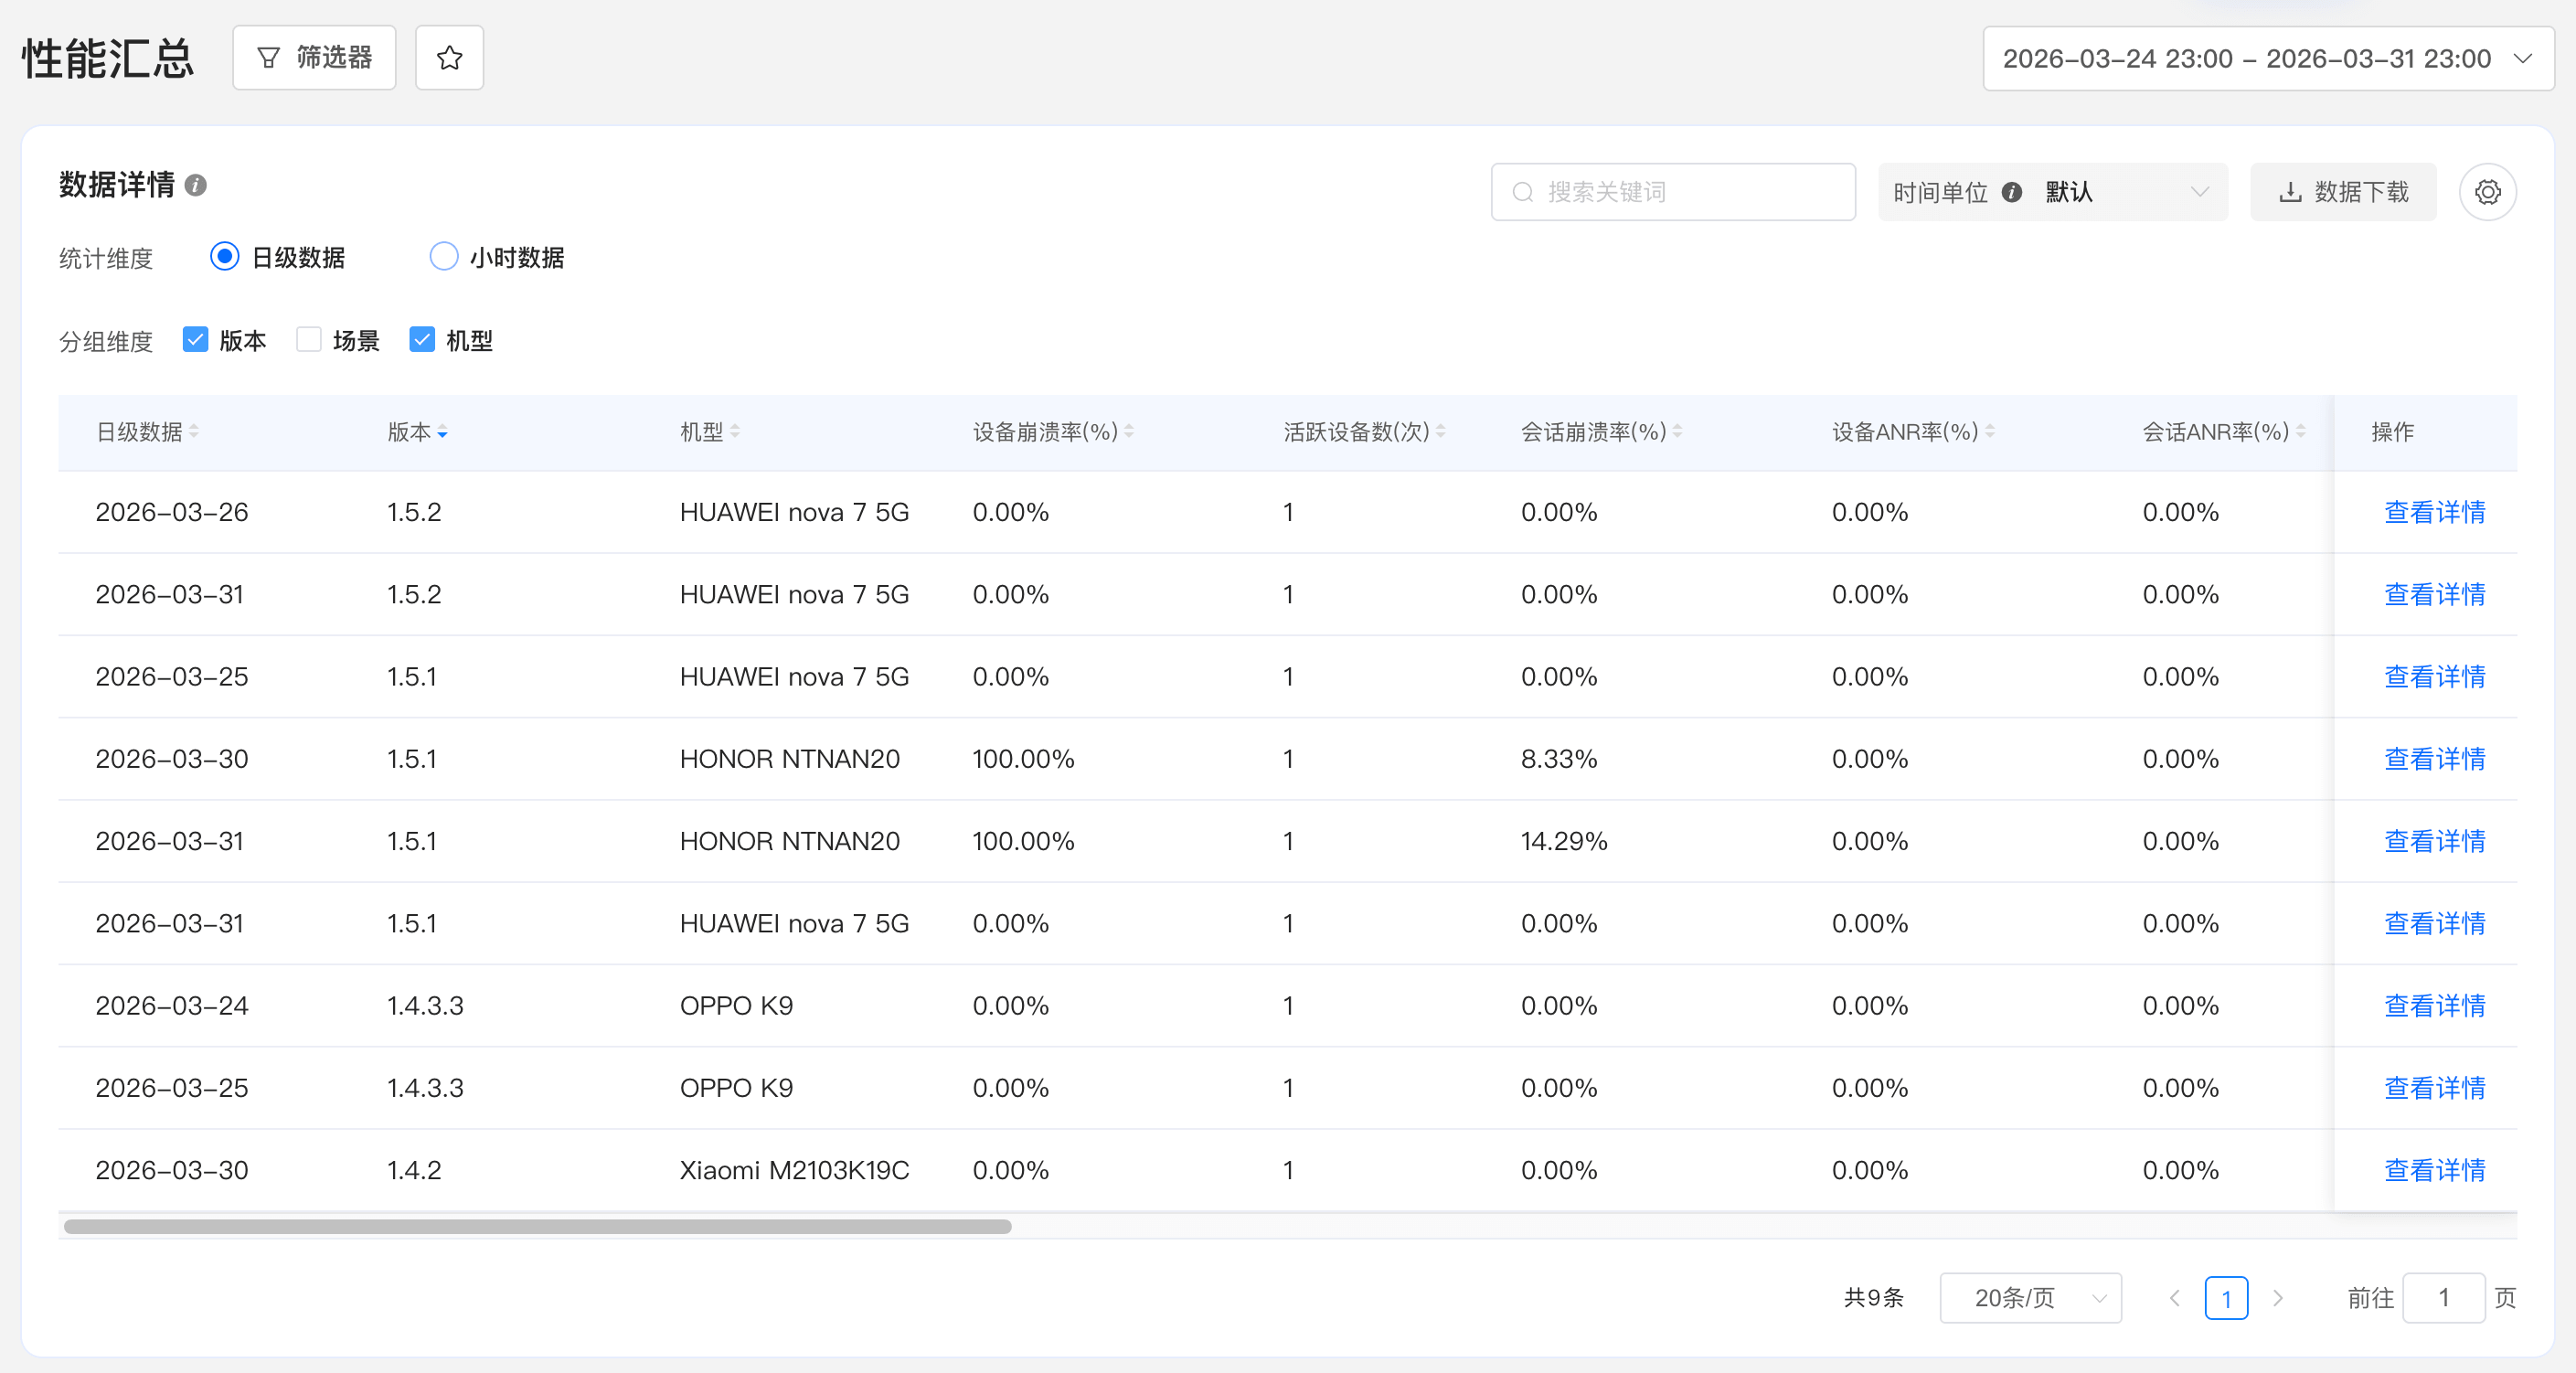The width and height of the screenshot is (2576, 1373).
Task: Open the 筛选器 filter button
Action: coord(314,58)
